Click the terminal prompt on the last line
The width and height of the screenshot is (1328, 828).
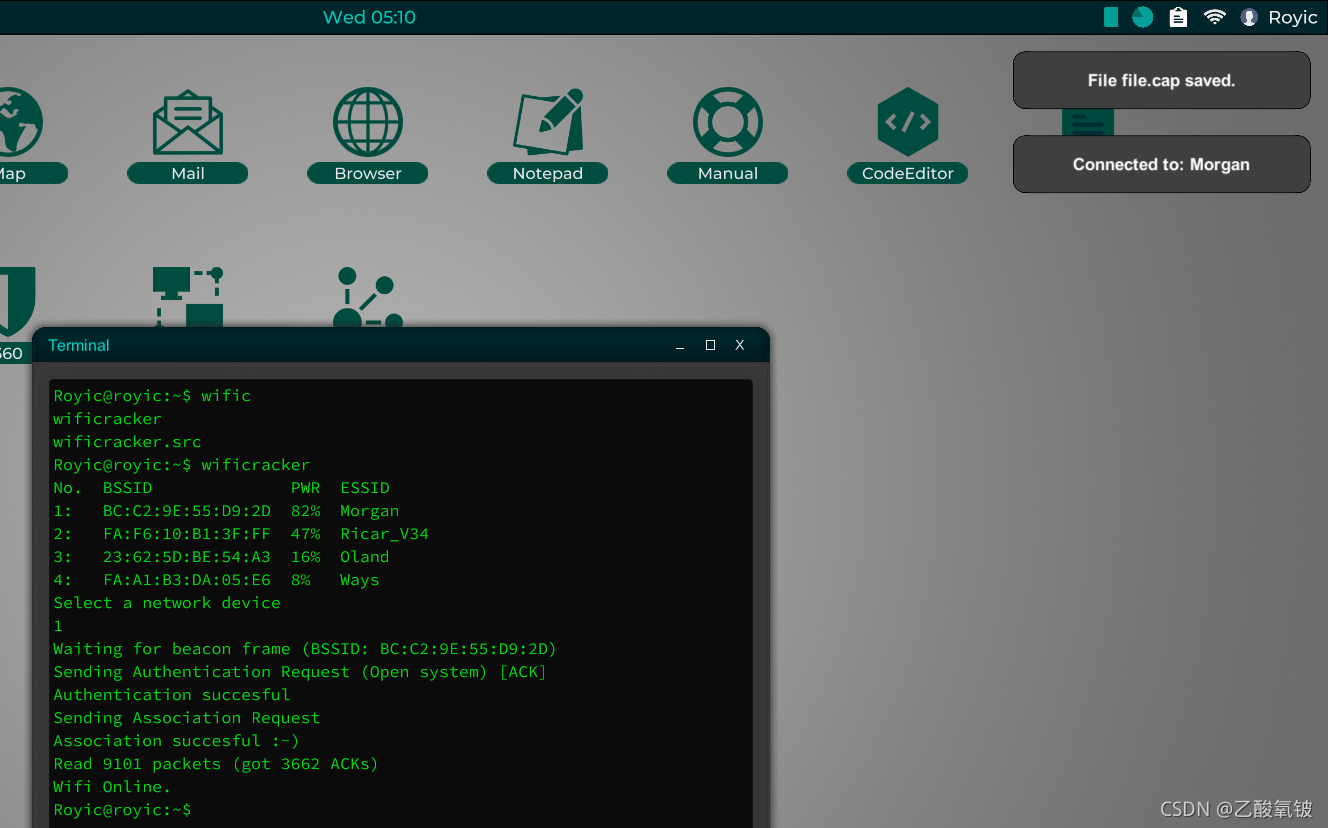[x=122, y=810]
